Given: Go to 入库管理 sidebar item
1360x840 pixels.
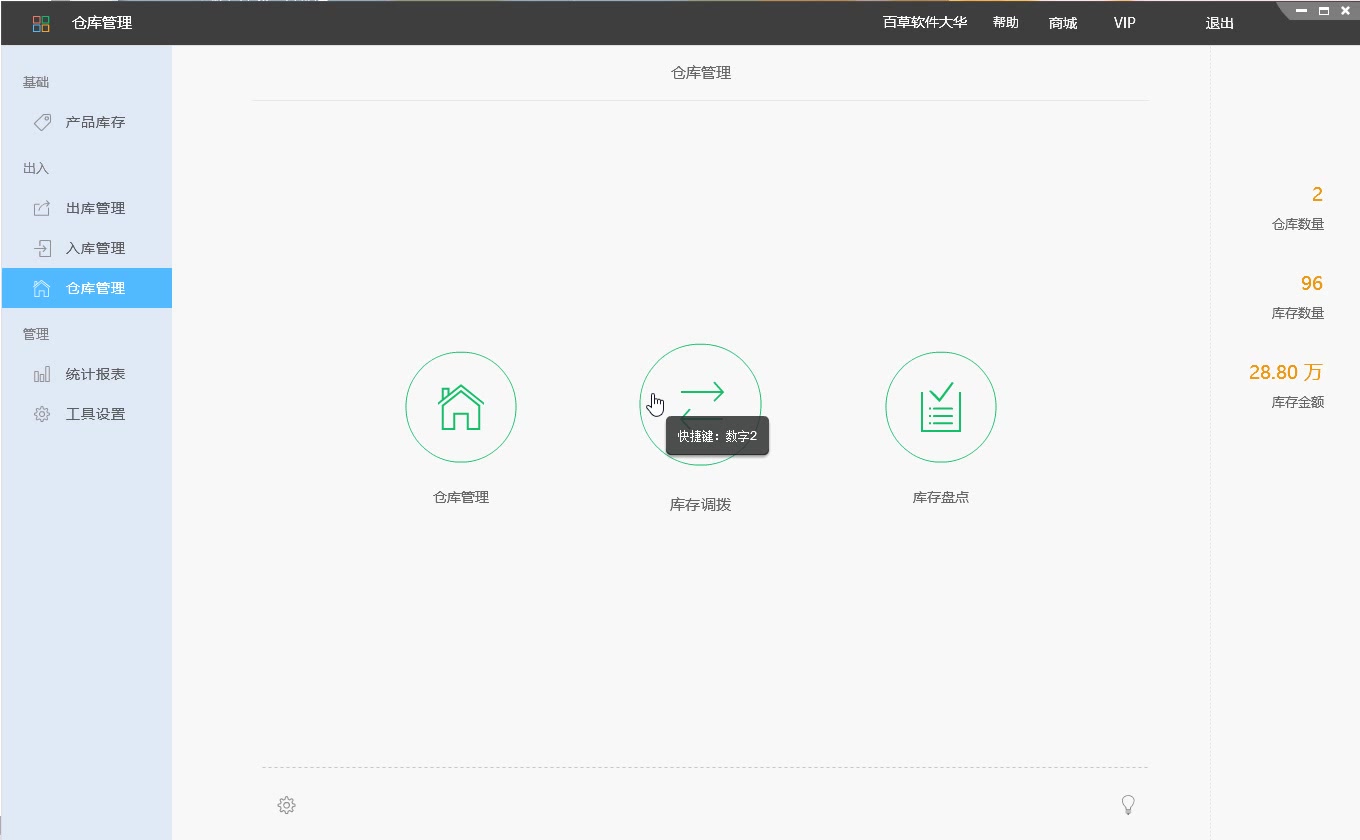Looking at the screenshot, I should click(86, 248).
